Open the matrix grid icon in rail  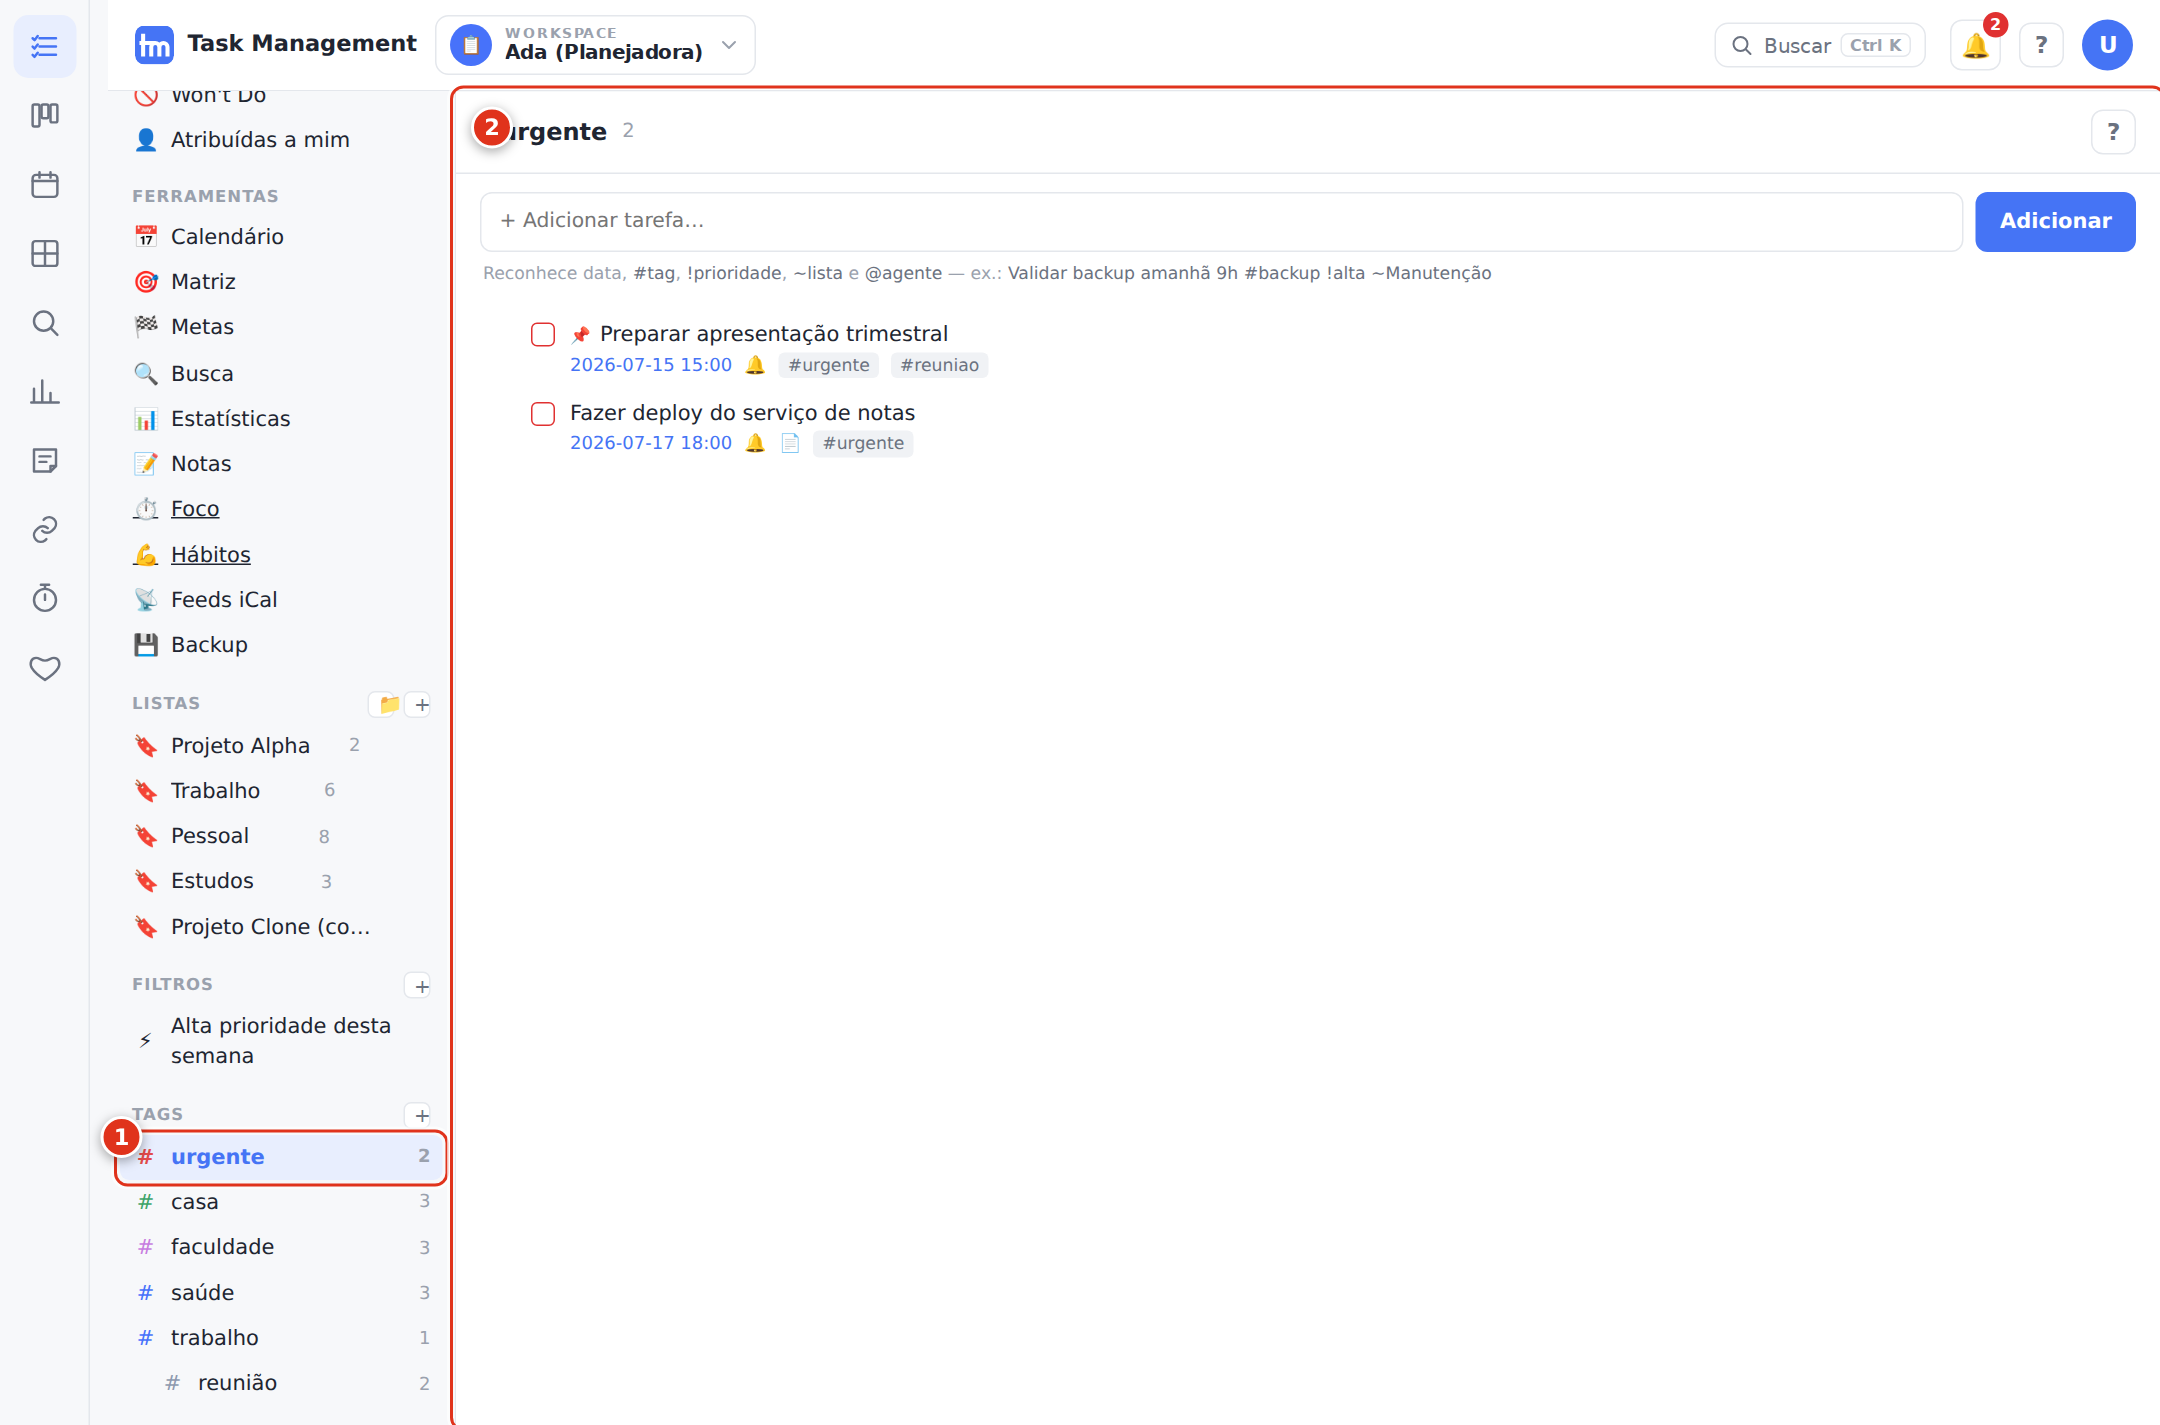click(45, 254)
